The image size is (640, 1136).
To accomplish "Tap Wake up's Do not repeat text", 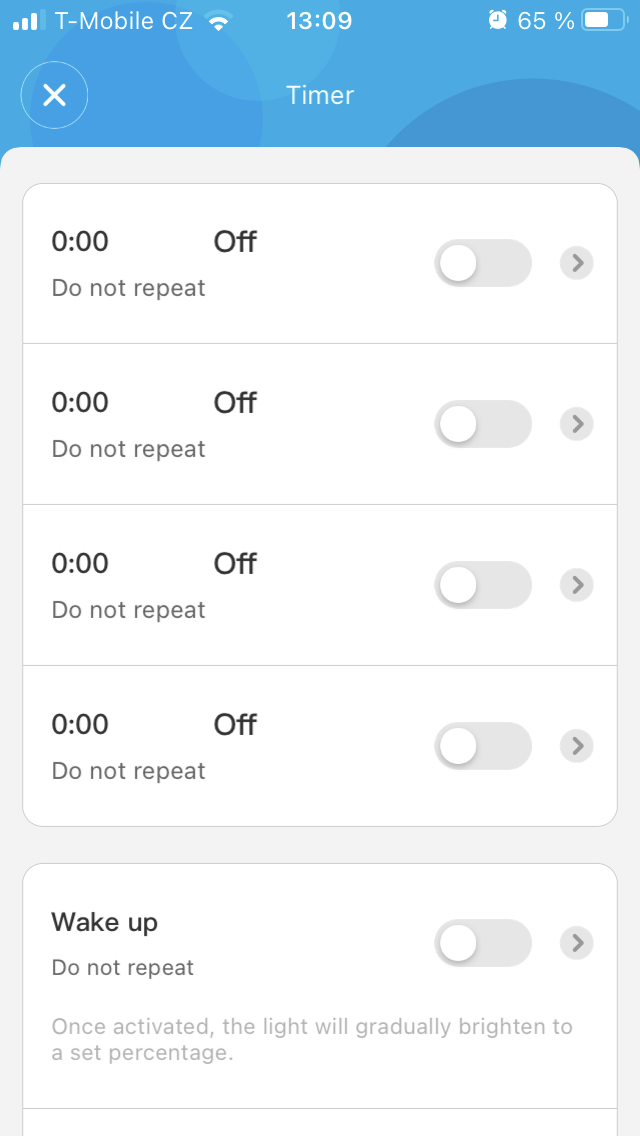I will (x=122, y=968).
